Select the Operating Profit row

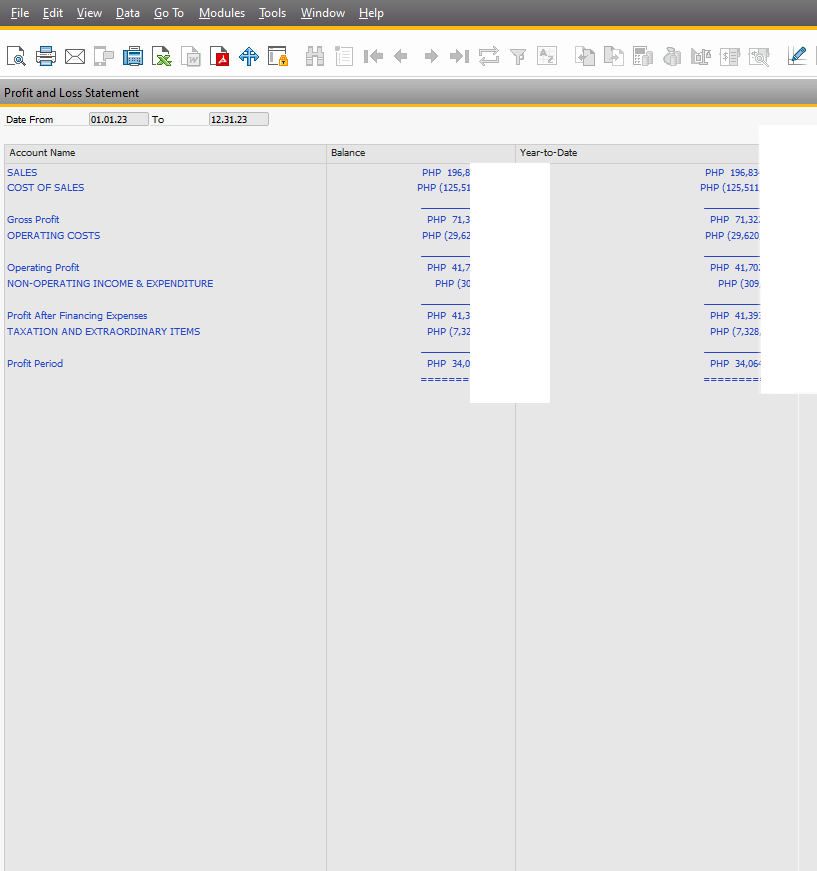tap(43, 268)
